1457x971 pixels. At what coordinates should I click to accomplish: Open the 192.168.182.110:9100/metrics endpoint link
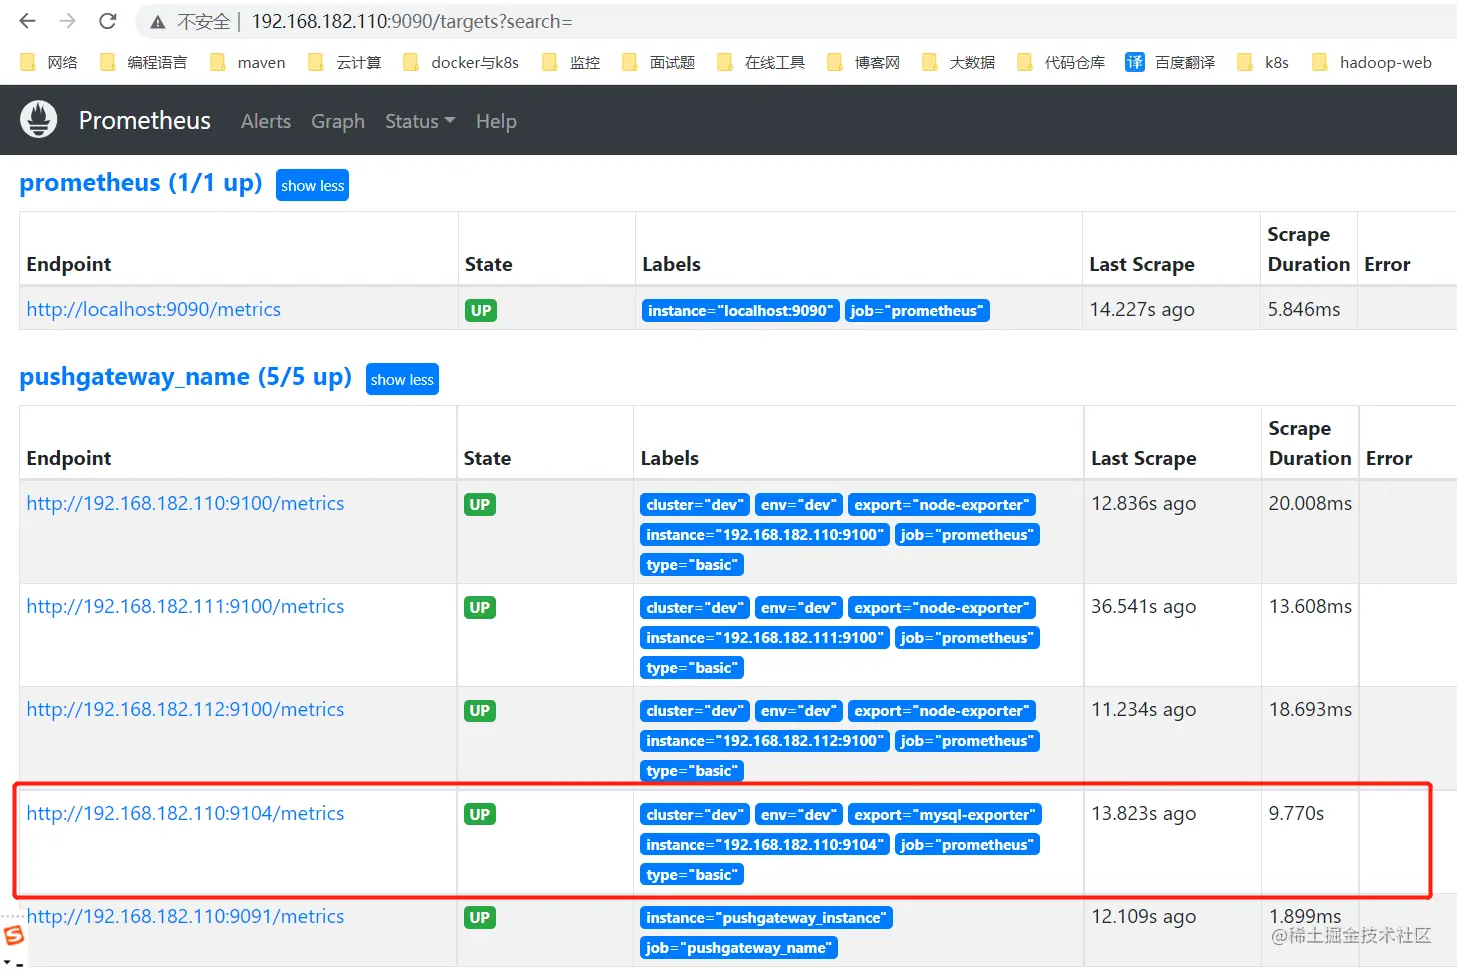185,503
